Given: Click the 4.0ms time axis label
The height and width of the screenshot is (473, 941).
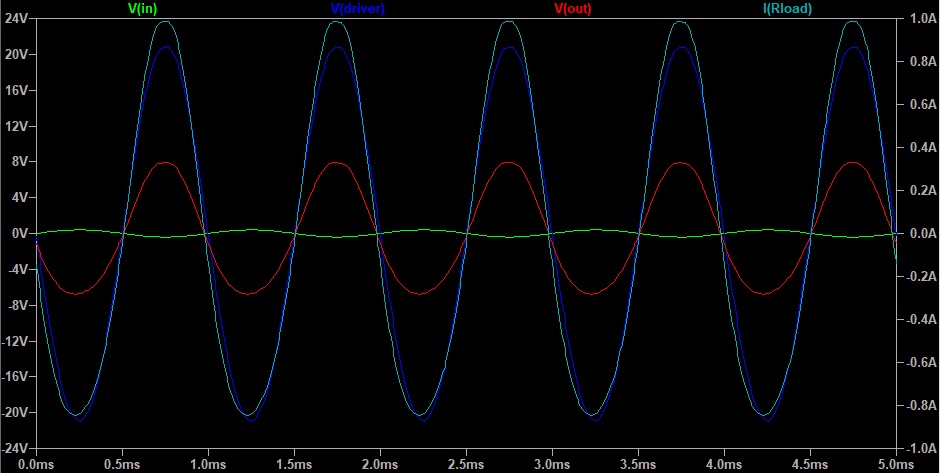Looking at the screenshot, I should coord(724,465).
